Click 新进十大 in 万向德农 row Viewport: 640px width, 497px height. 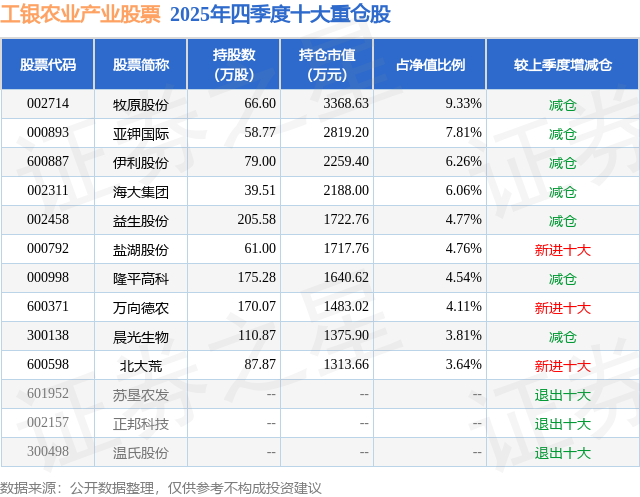[562, 308]
